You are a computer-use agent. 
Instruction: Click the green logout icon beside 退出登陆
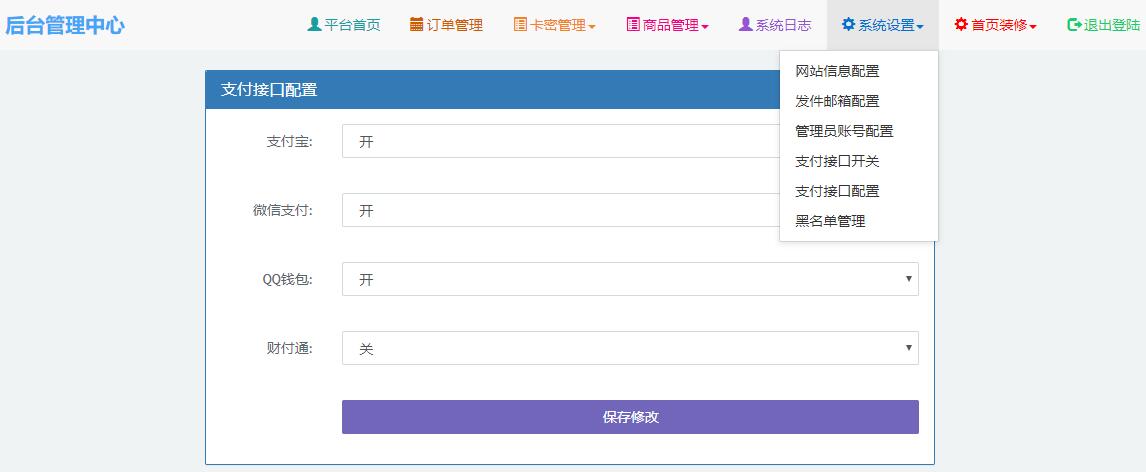(1074, 24)
